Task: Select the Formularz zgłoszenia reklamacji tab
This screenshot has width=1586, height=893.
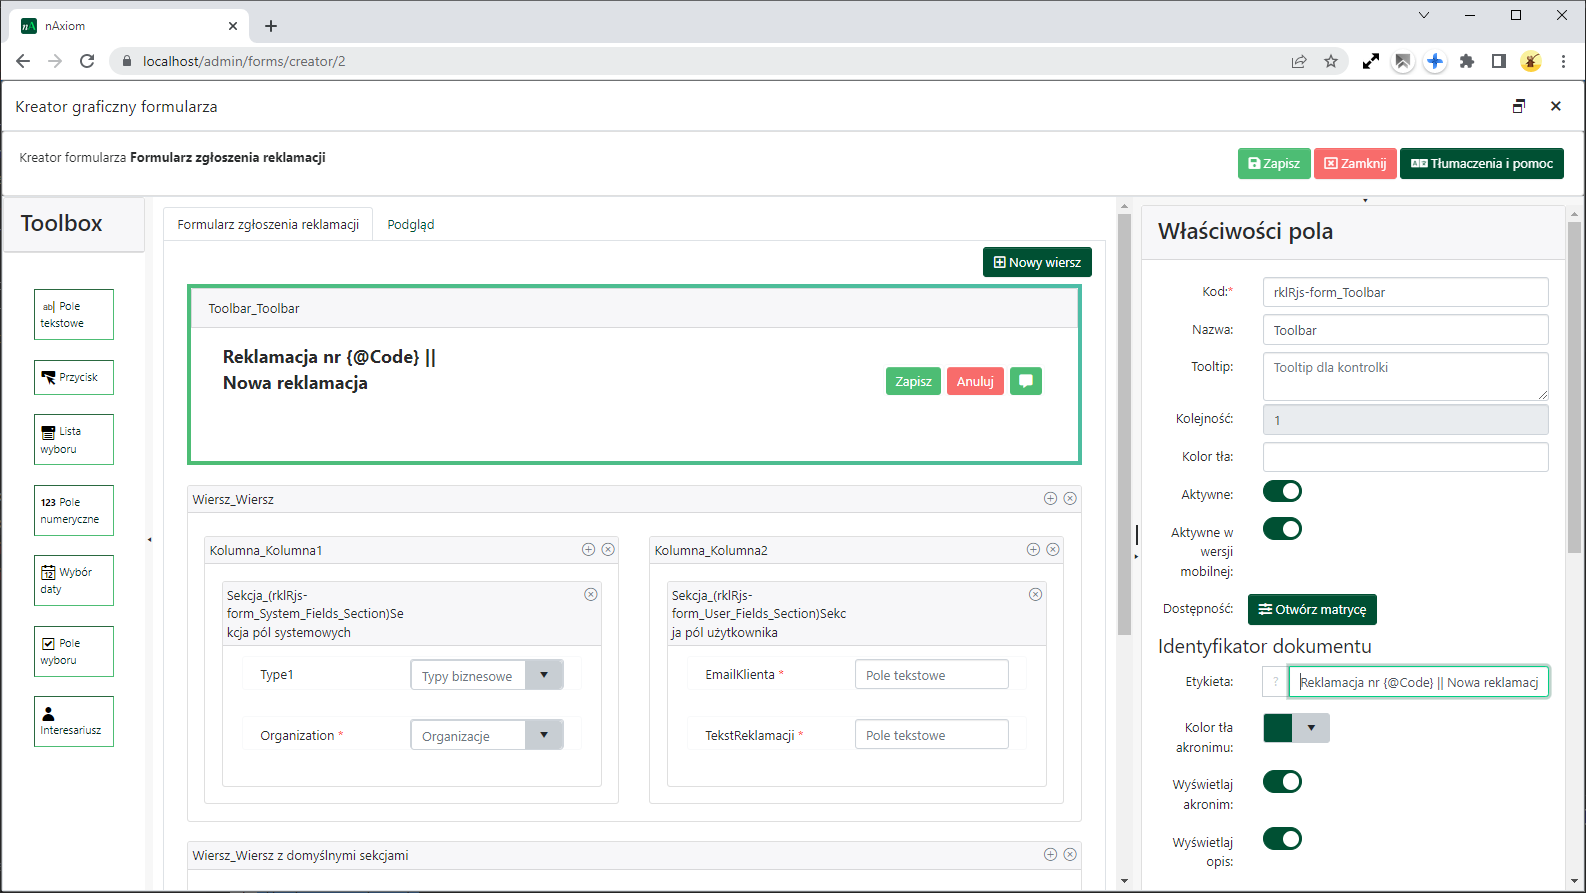Action: tap(268, 225)
